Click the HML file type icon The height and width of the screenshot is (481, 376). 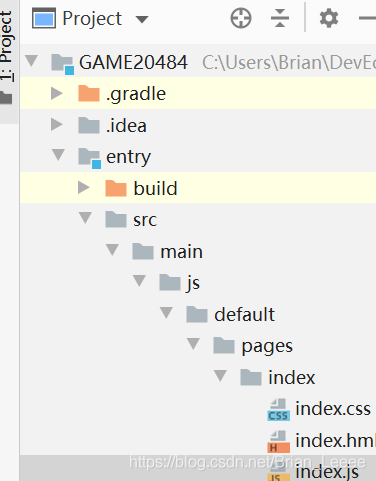point(278,442)
